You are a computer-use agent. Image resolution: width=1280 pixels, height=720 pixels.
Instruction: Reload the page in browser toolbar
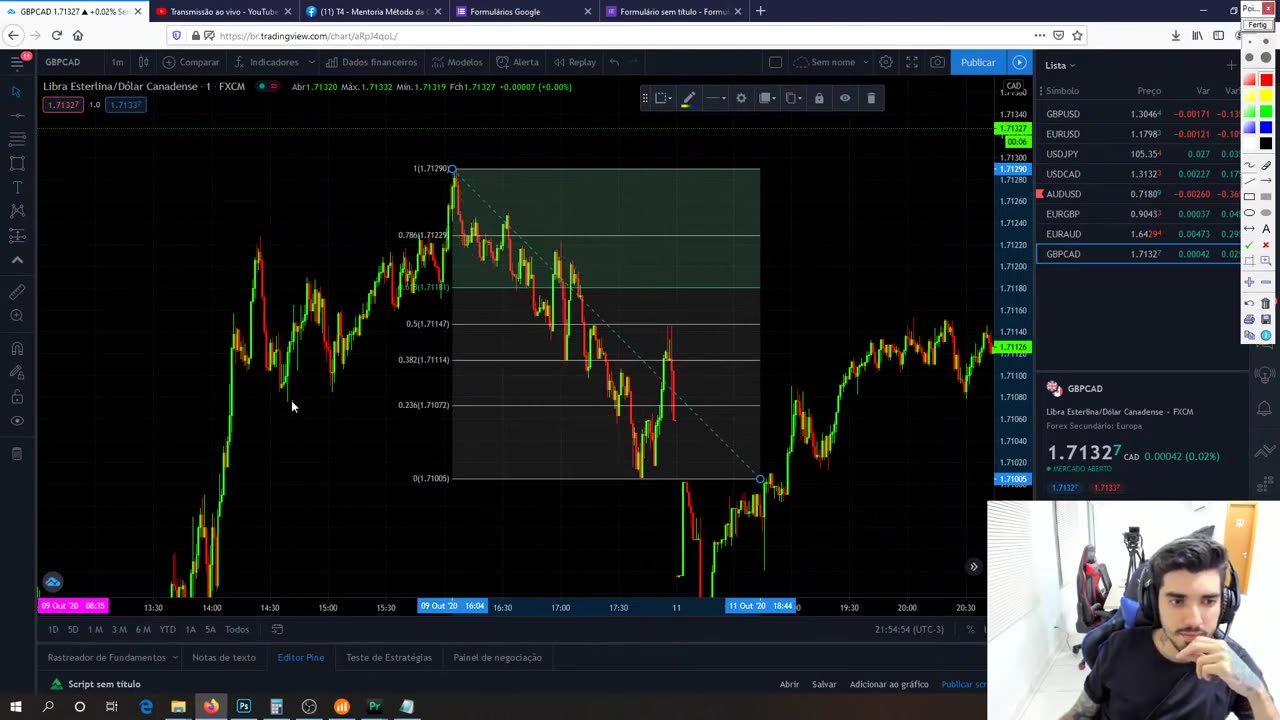[56, 35]
